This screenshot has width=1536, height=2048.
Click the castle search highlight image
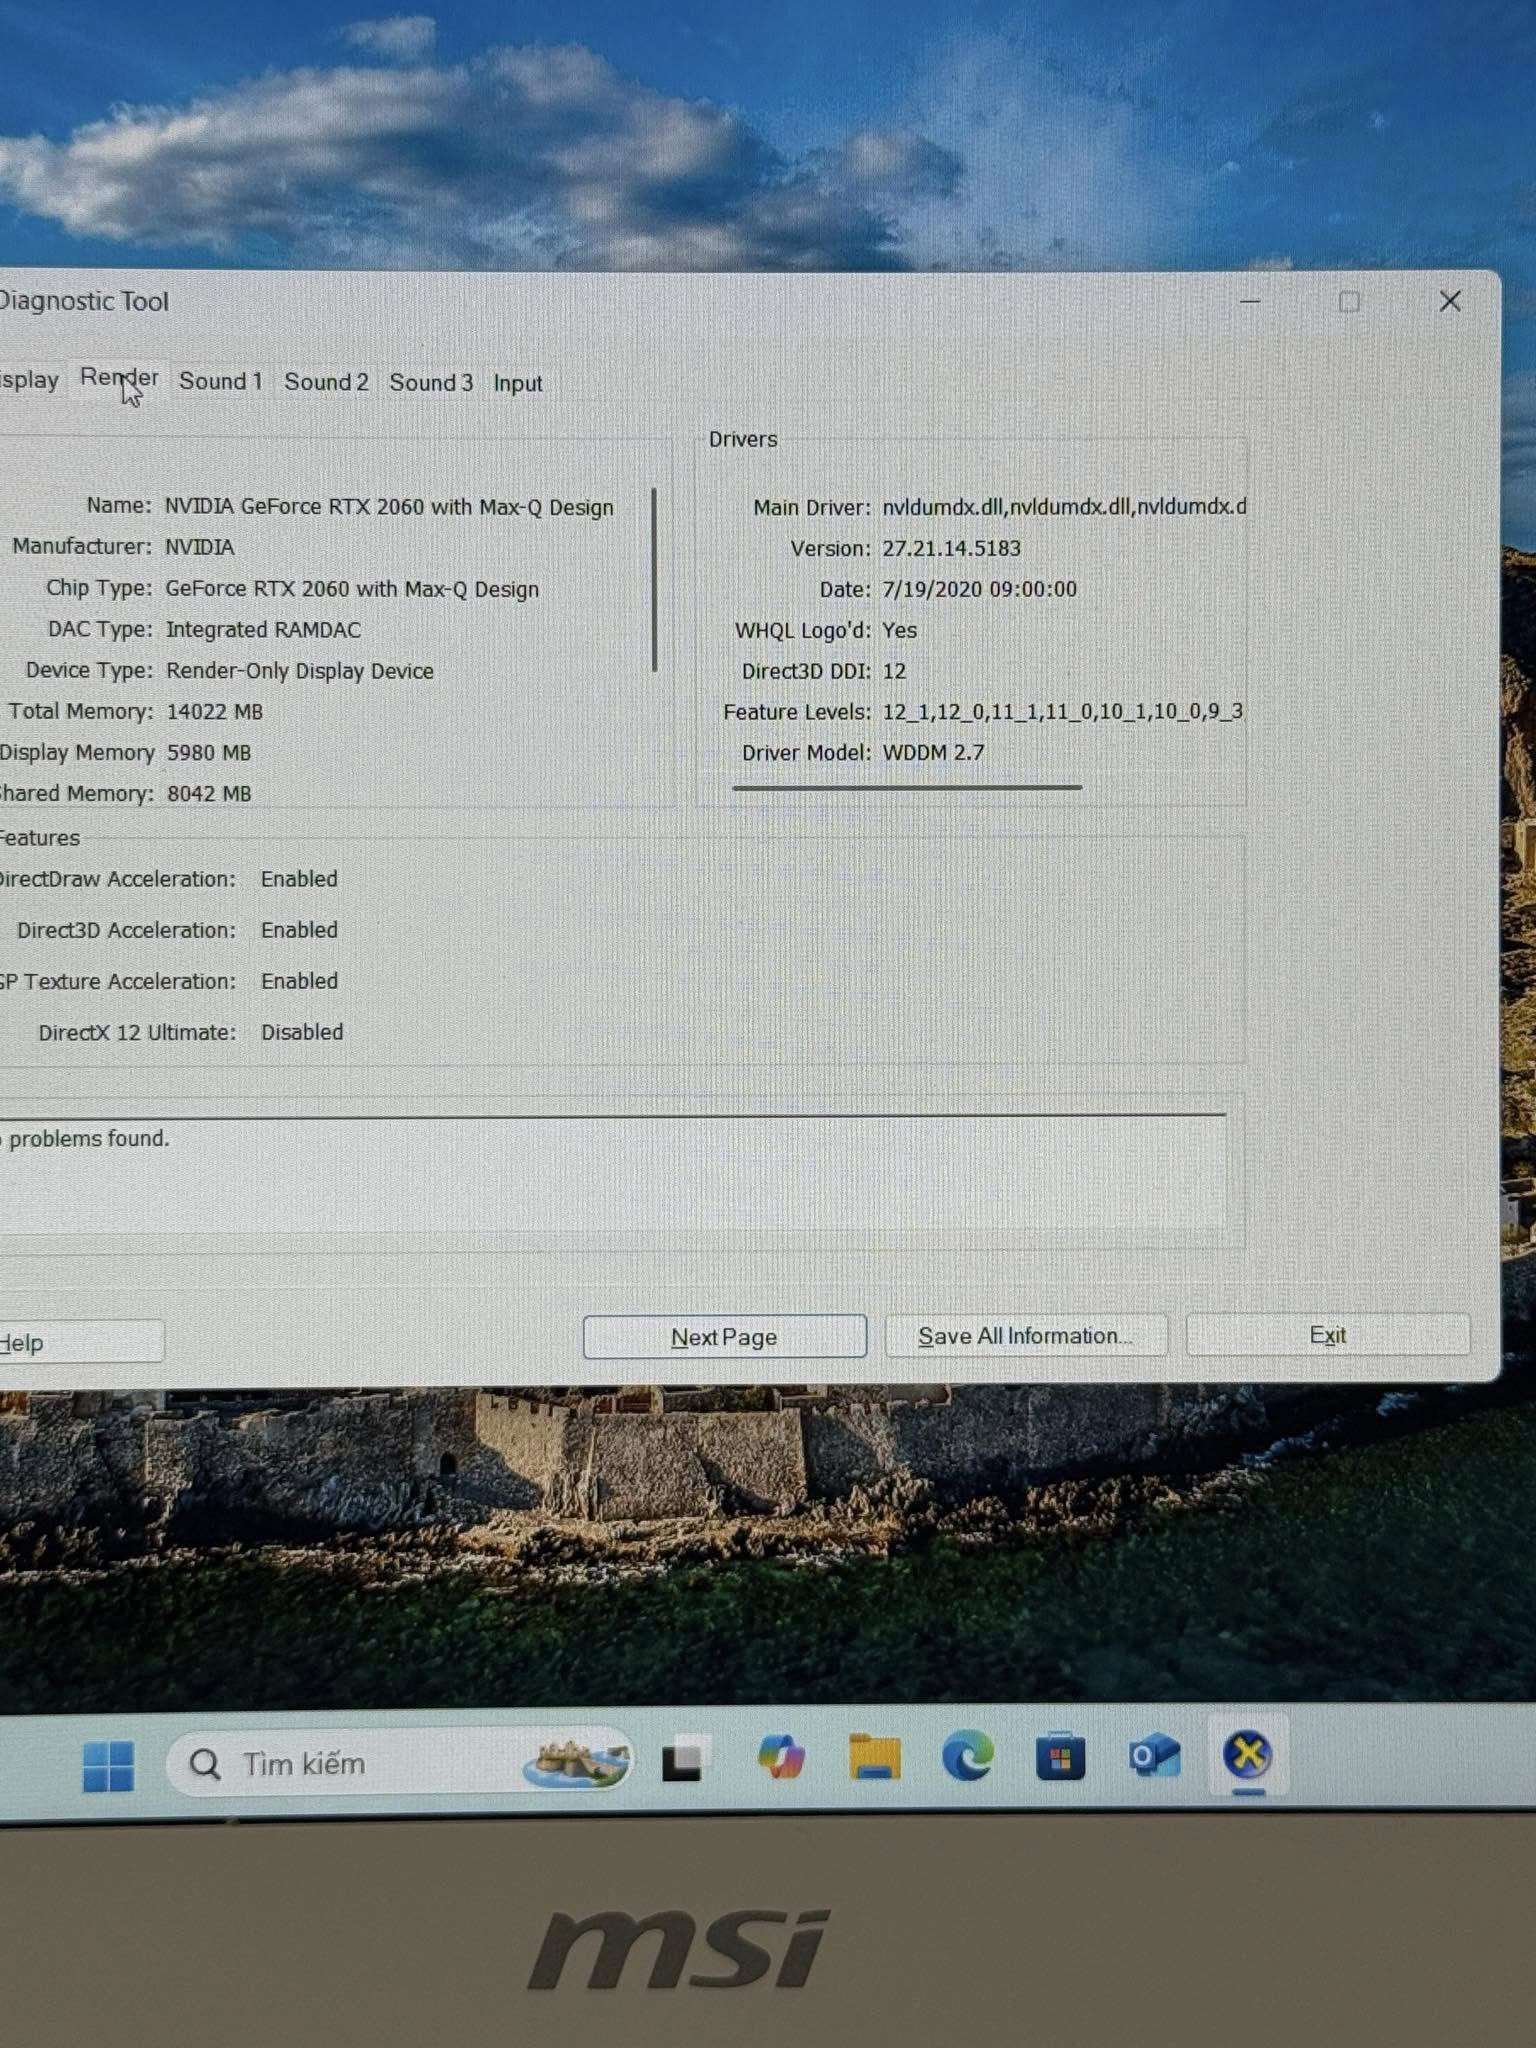[576, 1763]
